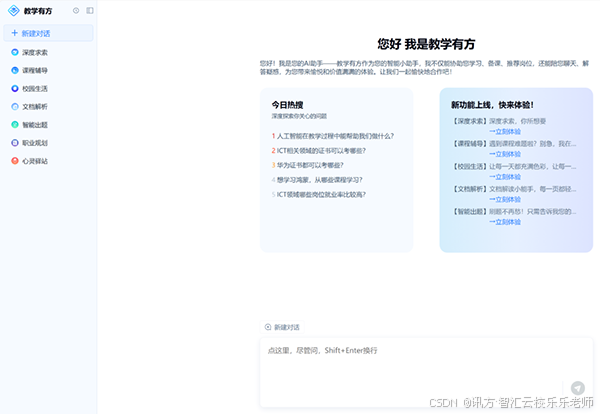Open hot search 2 ICT相关领域的证书可以考哪些
The height and width of the screenshot is (414, 600).
click(319, 151)
